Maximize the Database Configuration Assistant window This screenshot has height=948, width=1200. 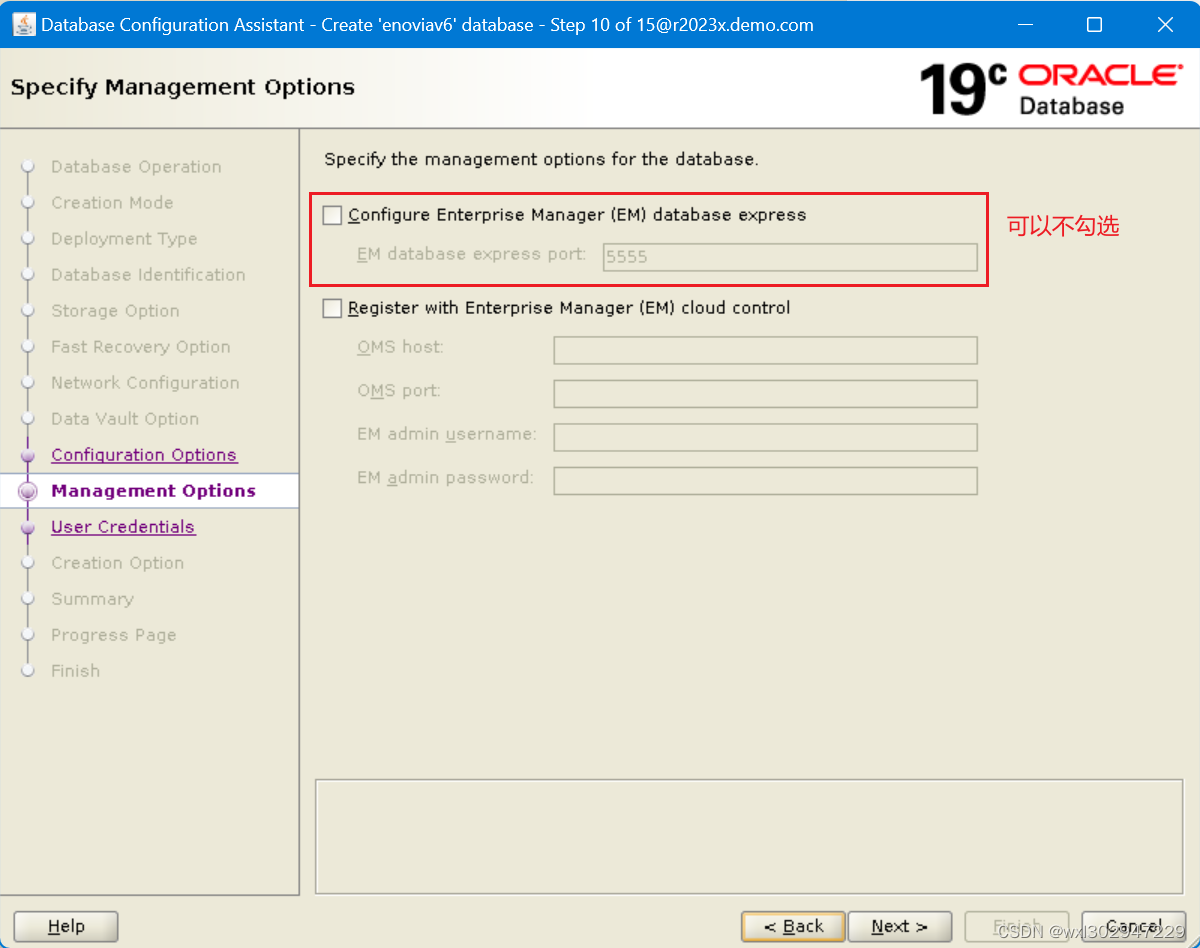(1094, 24)
